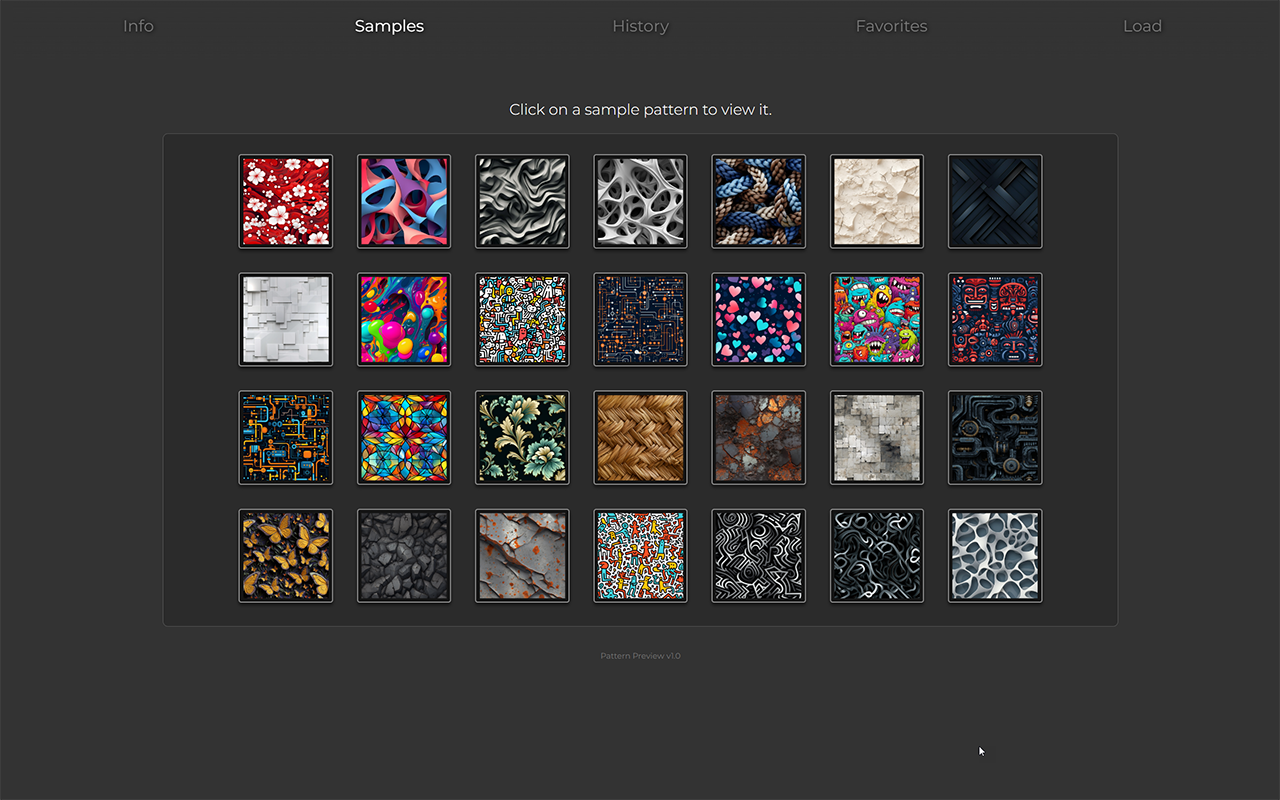View the black and white squiggle doodle pattern
Image resolution: width=1280 pixels, height=800 pixels.
coord(758,555)
